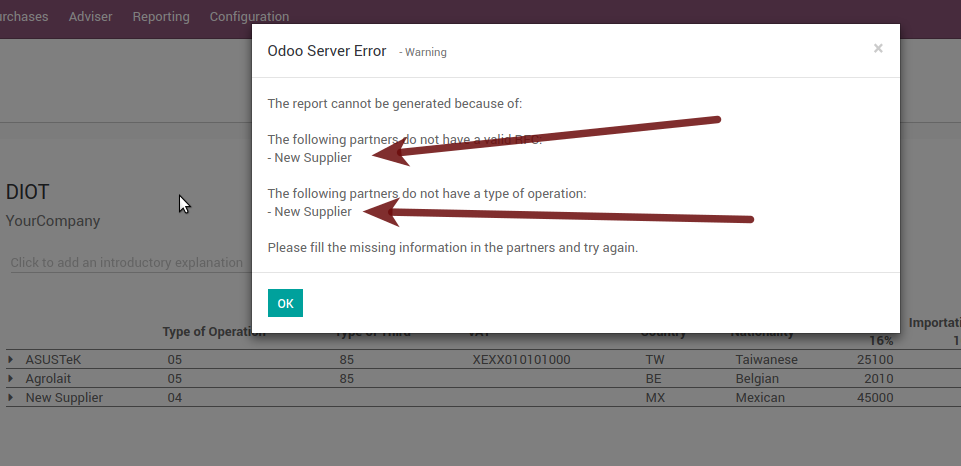Image resolution: width=961 pixels, height=466 pixels.
Task: Open the Adviser menu
Action: (90, 17)
